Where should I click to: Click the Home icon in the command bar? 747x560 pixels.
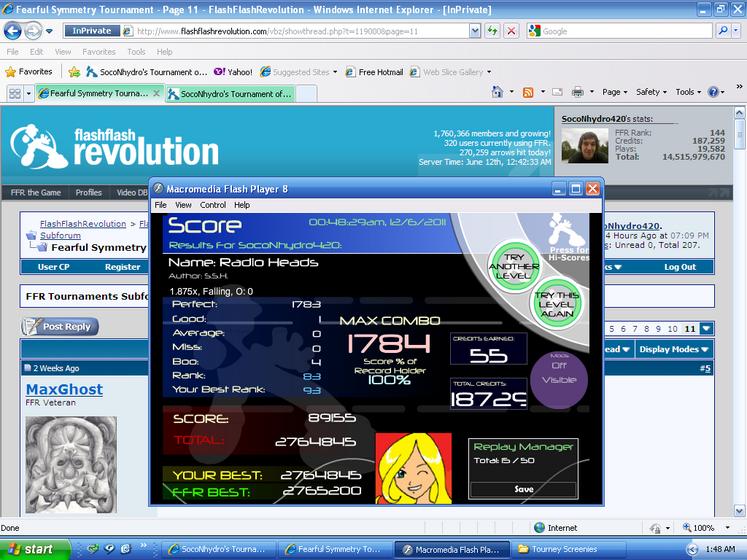(497, 92)
